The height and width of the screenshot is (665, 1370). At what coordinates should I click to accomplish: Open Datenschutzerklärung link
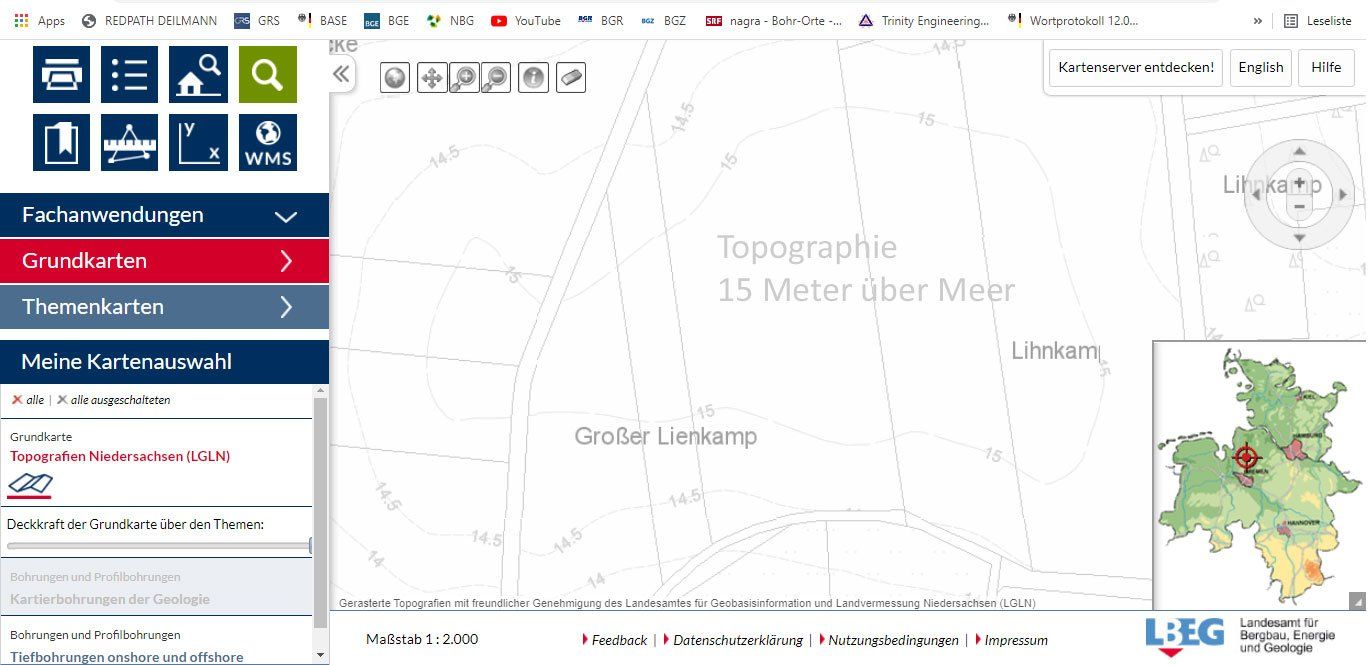[738, 640]
